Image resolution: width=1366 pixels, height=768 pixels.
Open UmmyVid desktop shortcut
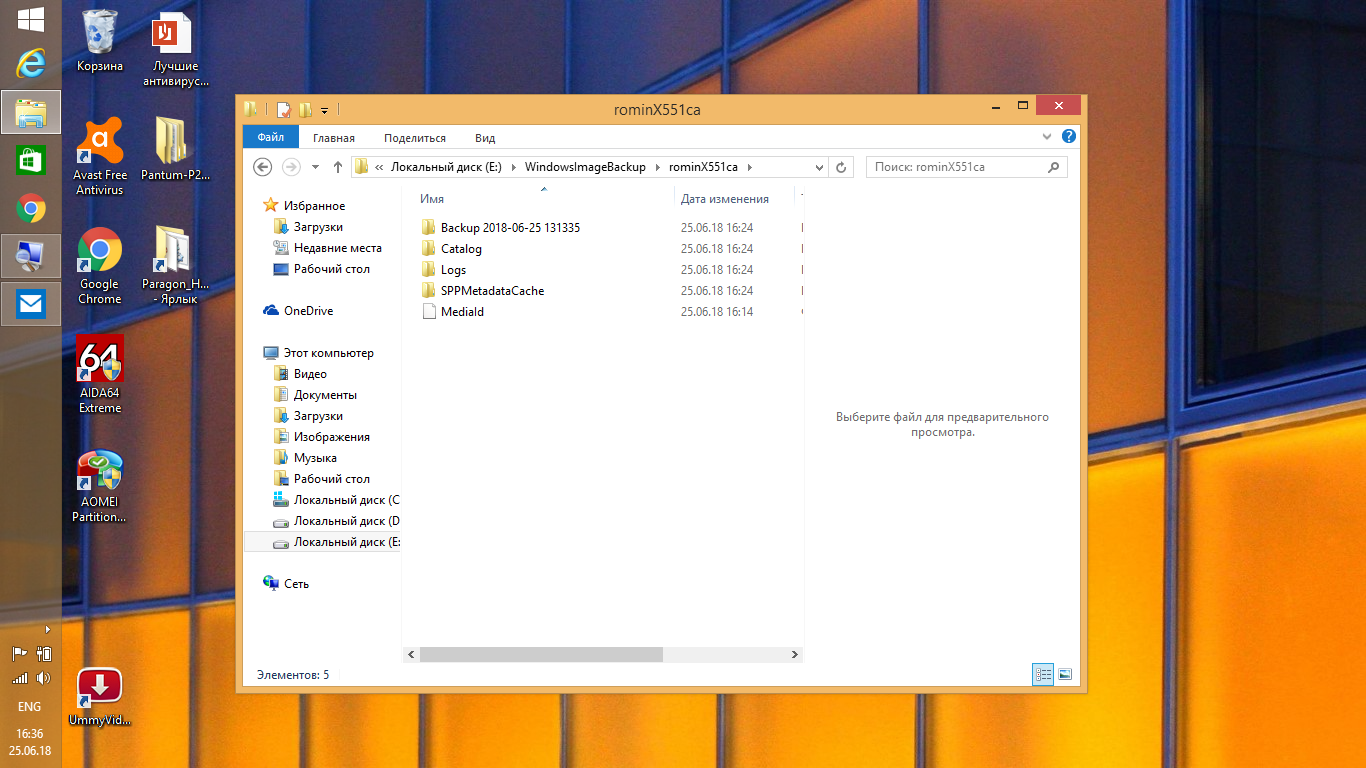tap(100, 697)
